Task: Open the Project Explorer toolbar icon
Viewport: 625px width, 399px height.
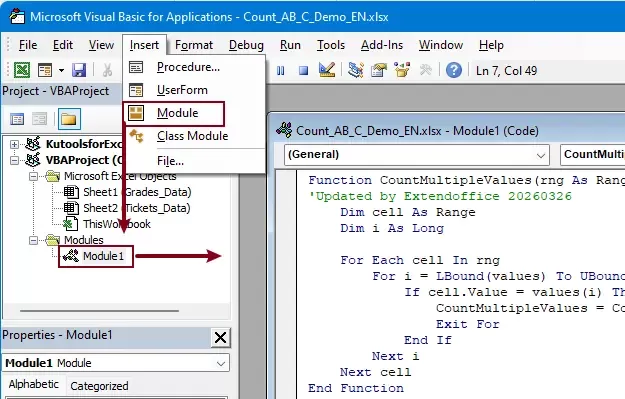Action: (x=355, y=70)
